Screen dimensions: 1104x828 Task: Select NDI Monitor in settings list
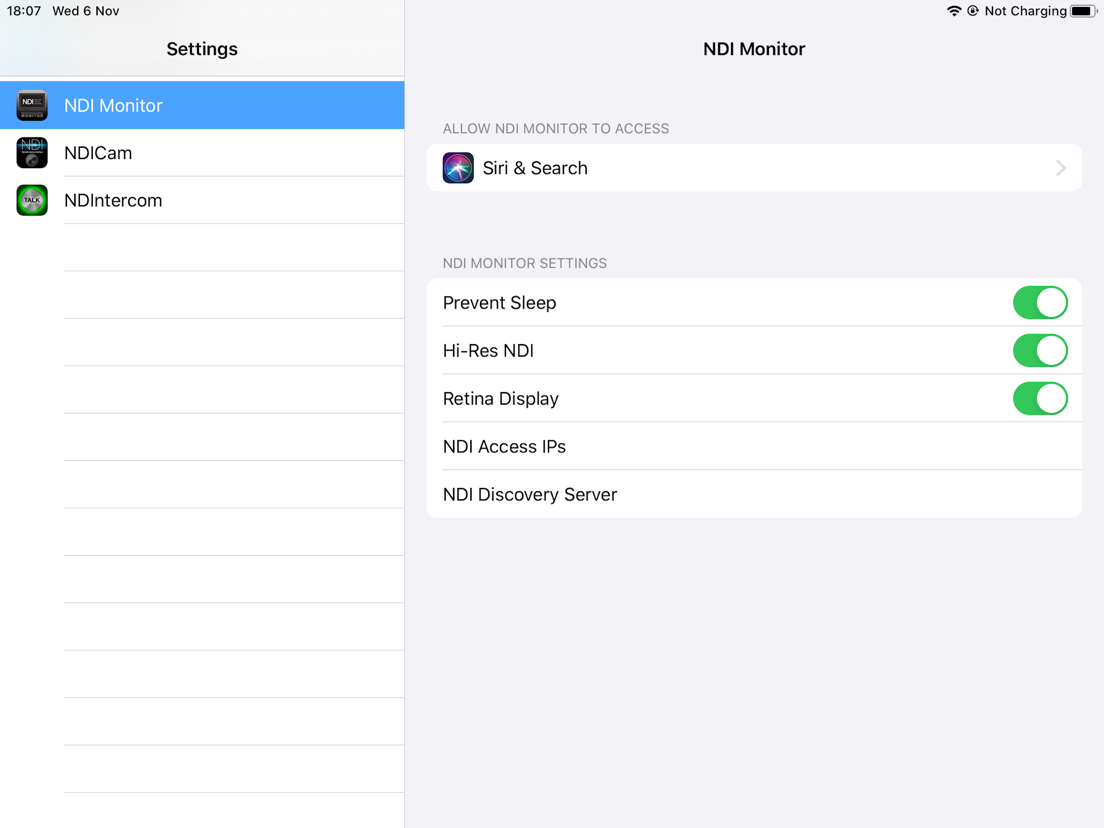coord(202,106)
